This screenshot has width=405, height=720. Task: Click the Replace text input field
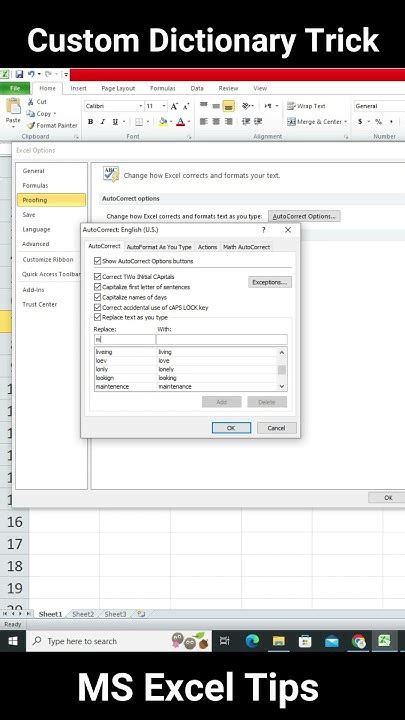125,340
